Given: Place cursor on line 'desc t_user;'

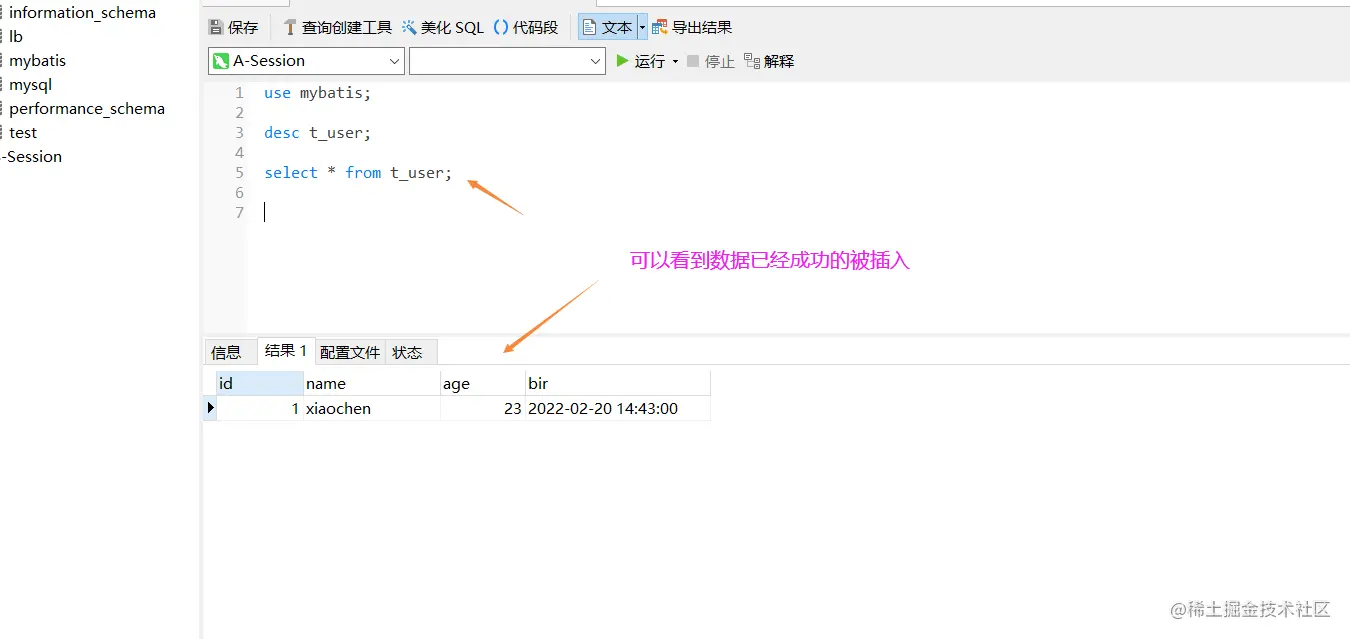Looking at the screenshot, I should click(317, 133).
